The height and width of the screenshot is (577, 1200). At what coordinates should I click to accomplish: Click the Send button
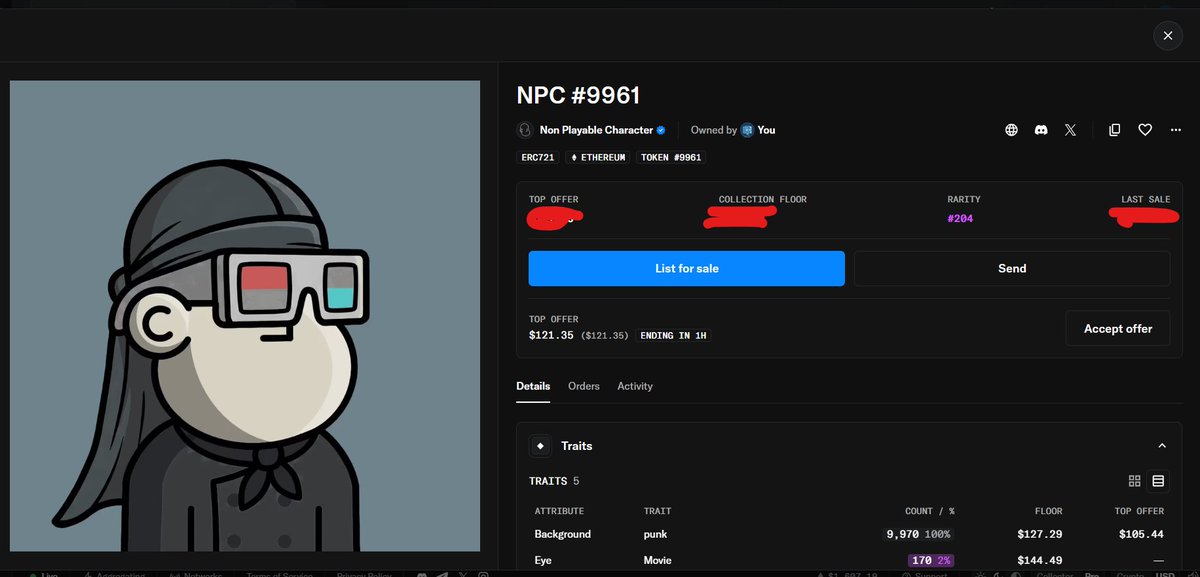click(1012, 268)
